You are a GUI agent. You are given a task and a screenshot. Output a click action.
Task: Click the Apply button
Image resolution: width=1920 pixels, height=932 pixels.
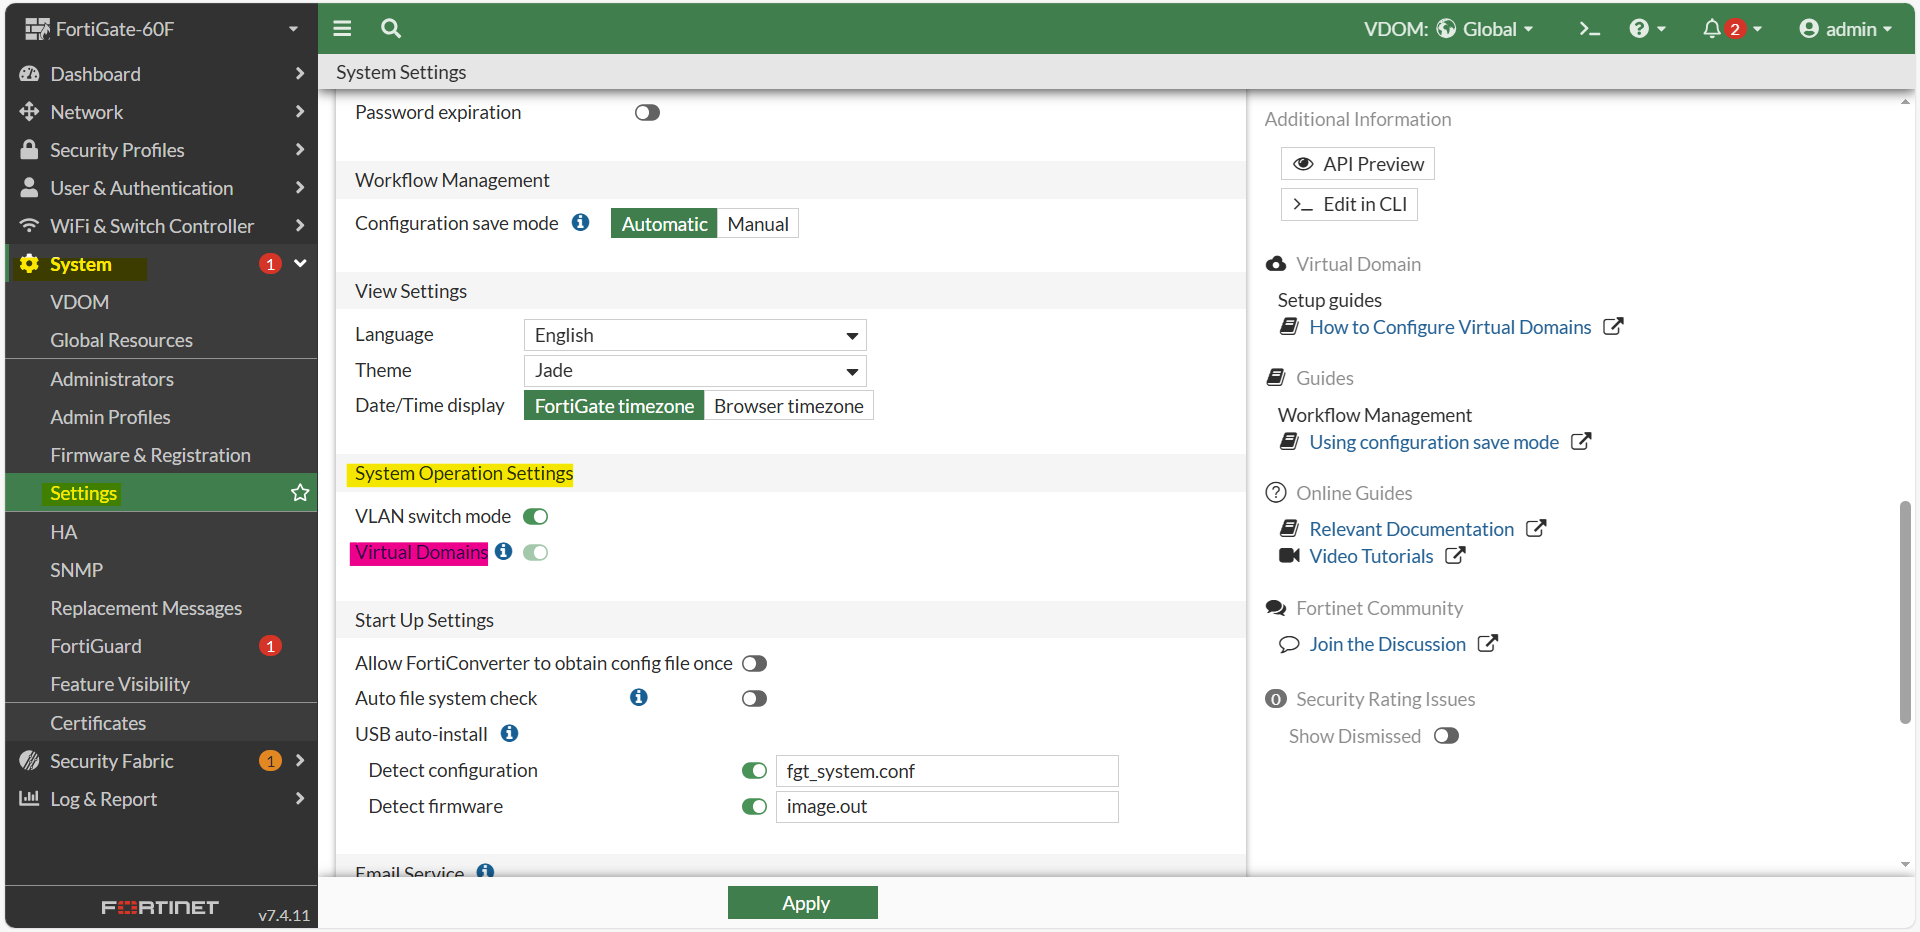pos(803,903)
